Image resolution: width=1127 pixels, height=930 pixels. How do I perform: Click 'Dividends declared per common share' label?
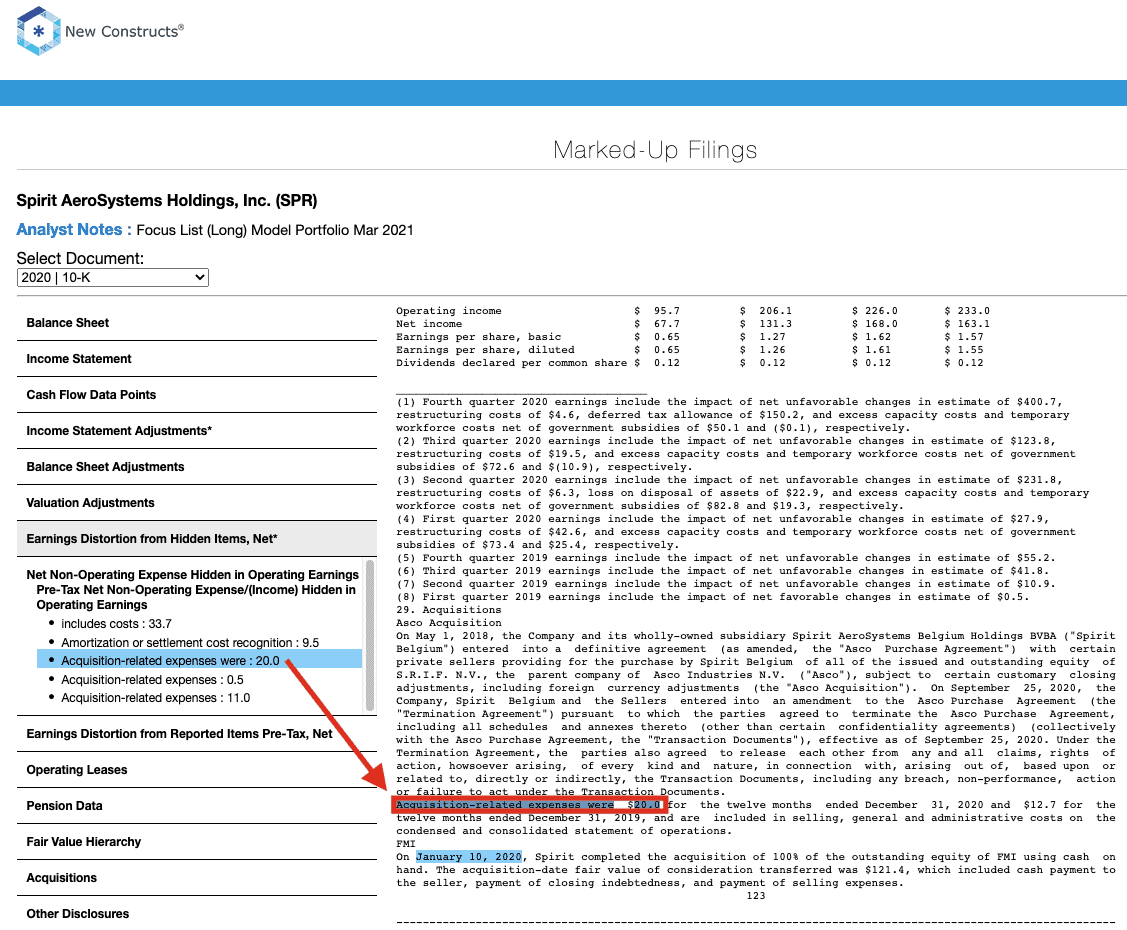tap(511, 362)
